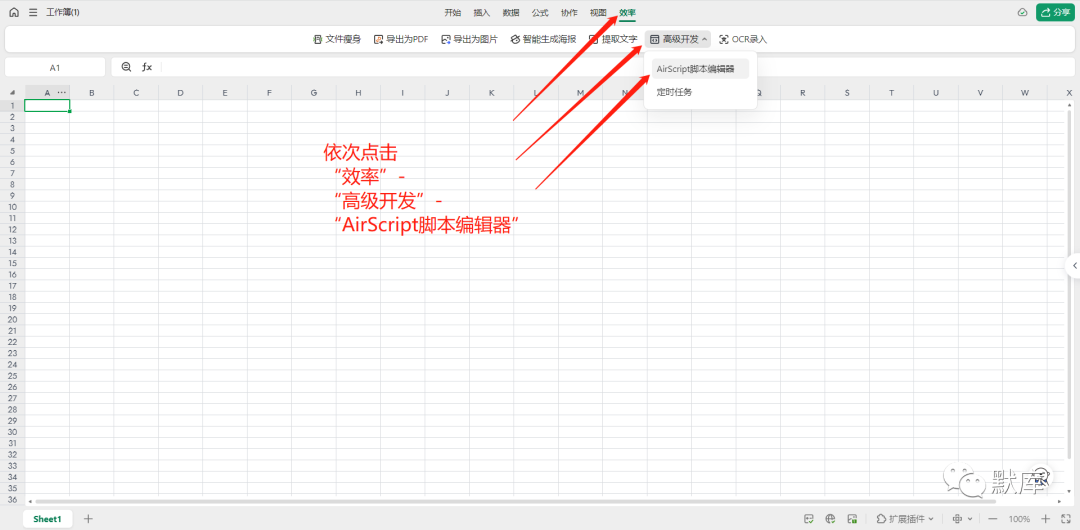Image resolution: width=1080 pixels, height=530 pixels.
Task: Click the status bar globe check icon
Action: pyautogui.click(x=831, y=519)
